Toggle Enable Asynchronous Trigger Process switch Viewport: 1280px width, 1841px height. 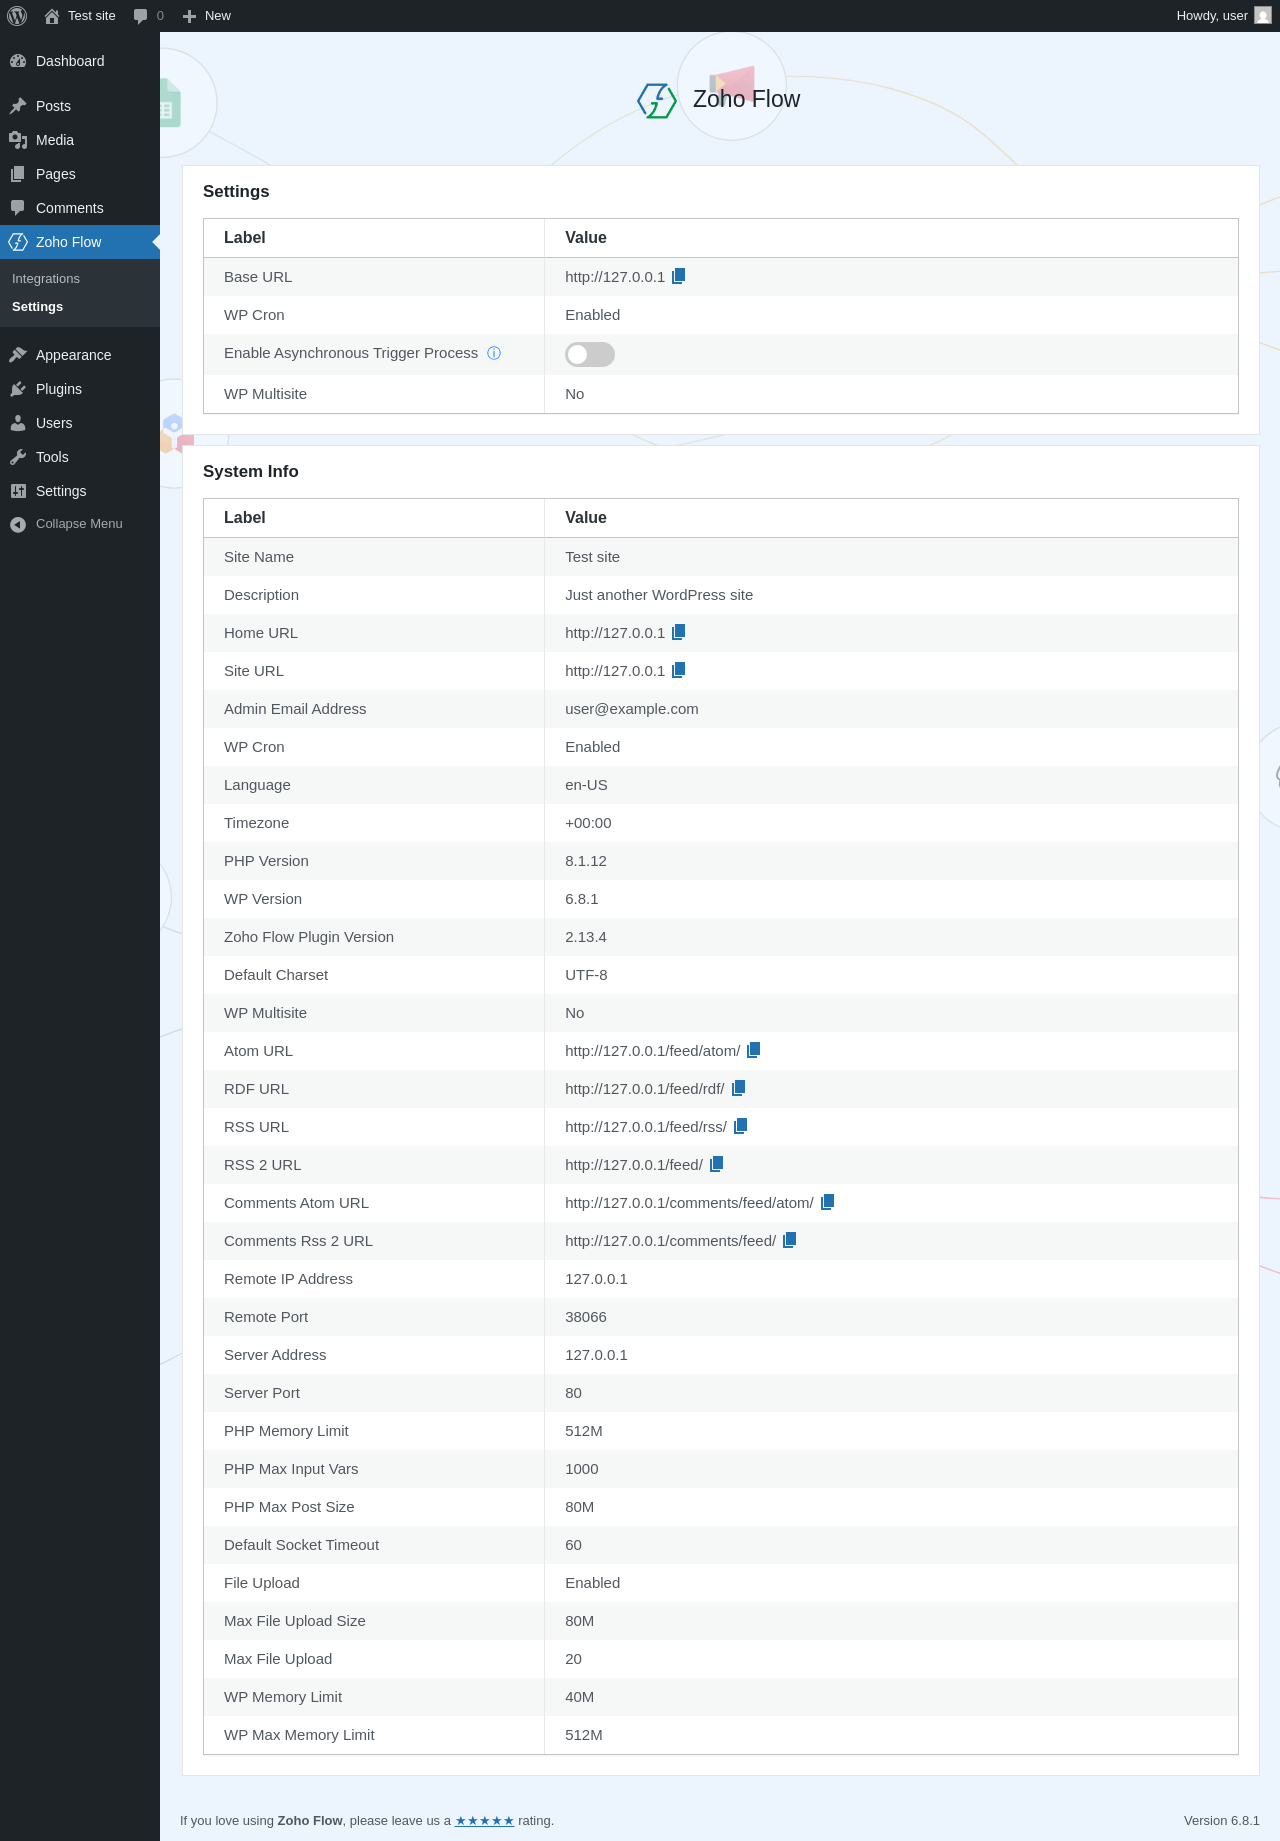tap(590, 354)
